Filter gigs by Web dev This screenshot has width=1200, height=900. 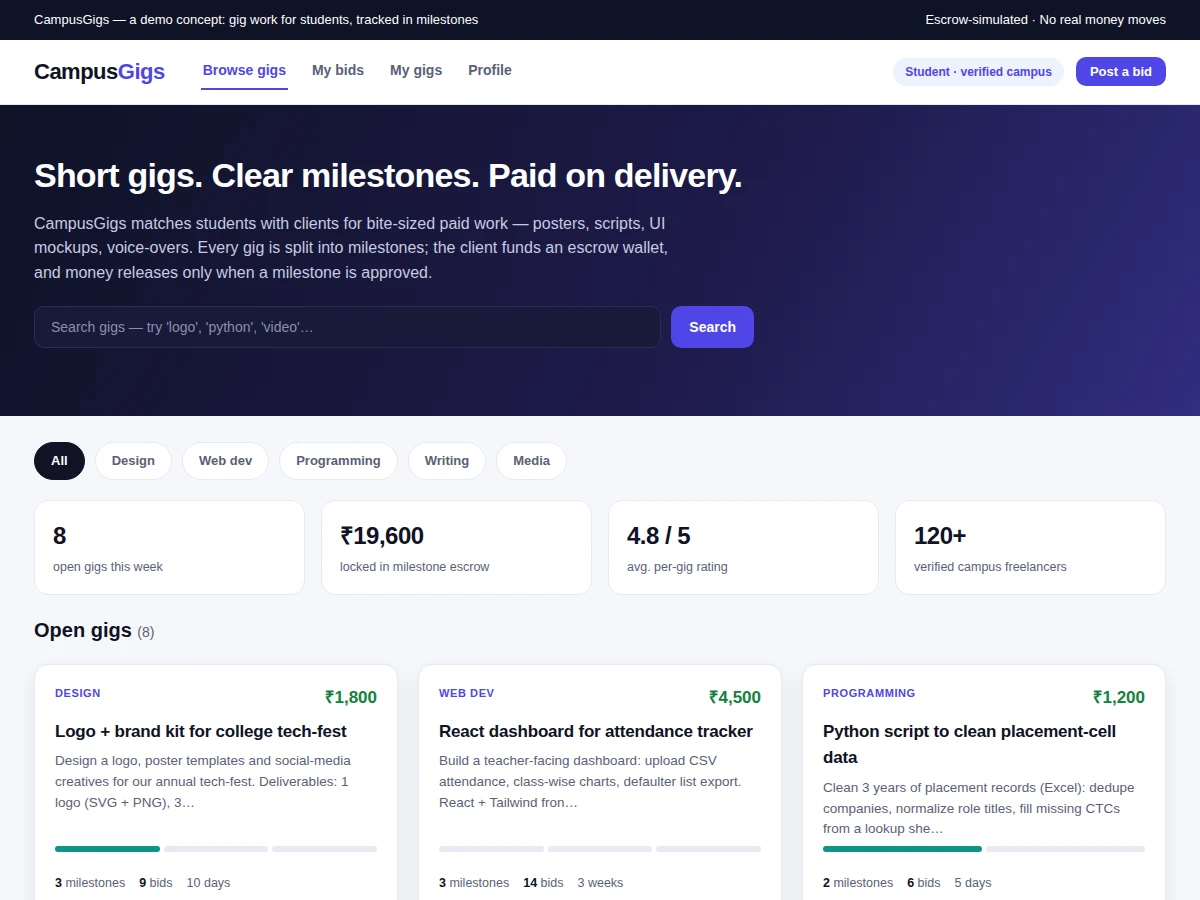(225, 461)
